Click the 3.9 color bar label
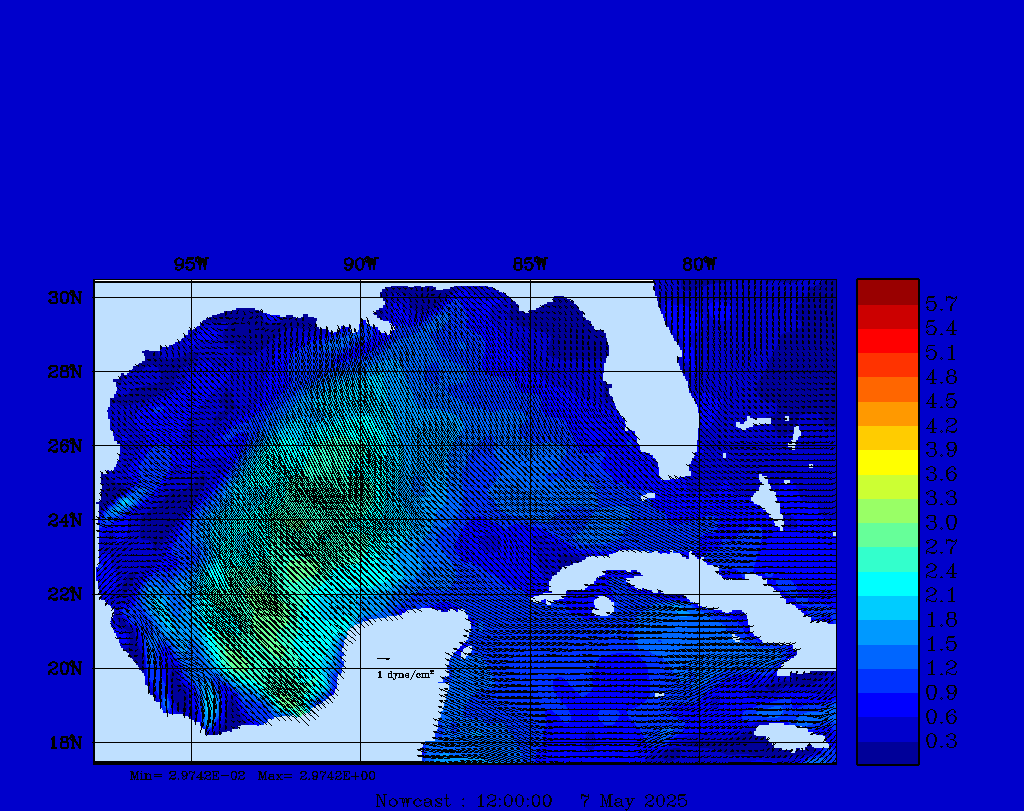This screenshot has height=811, width=1024. tap(941, 450)
